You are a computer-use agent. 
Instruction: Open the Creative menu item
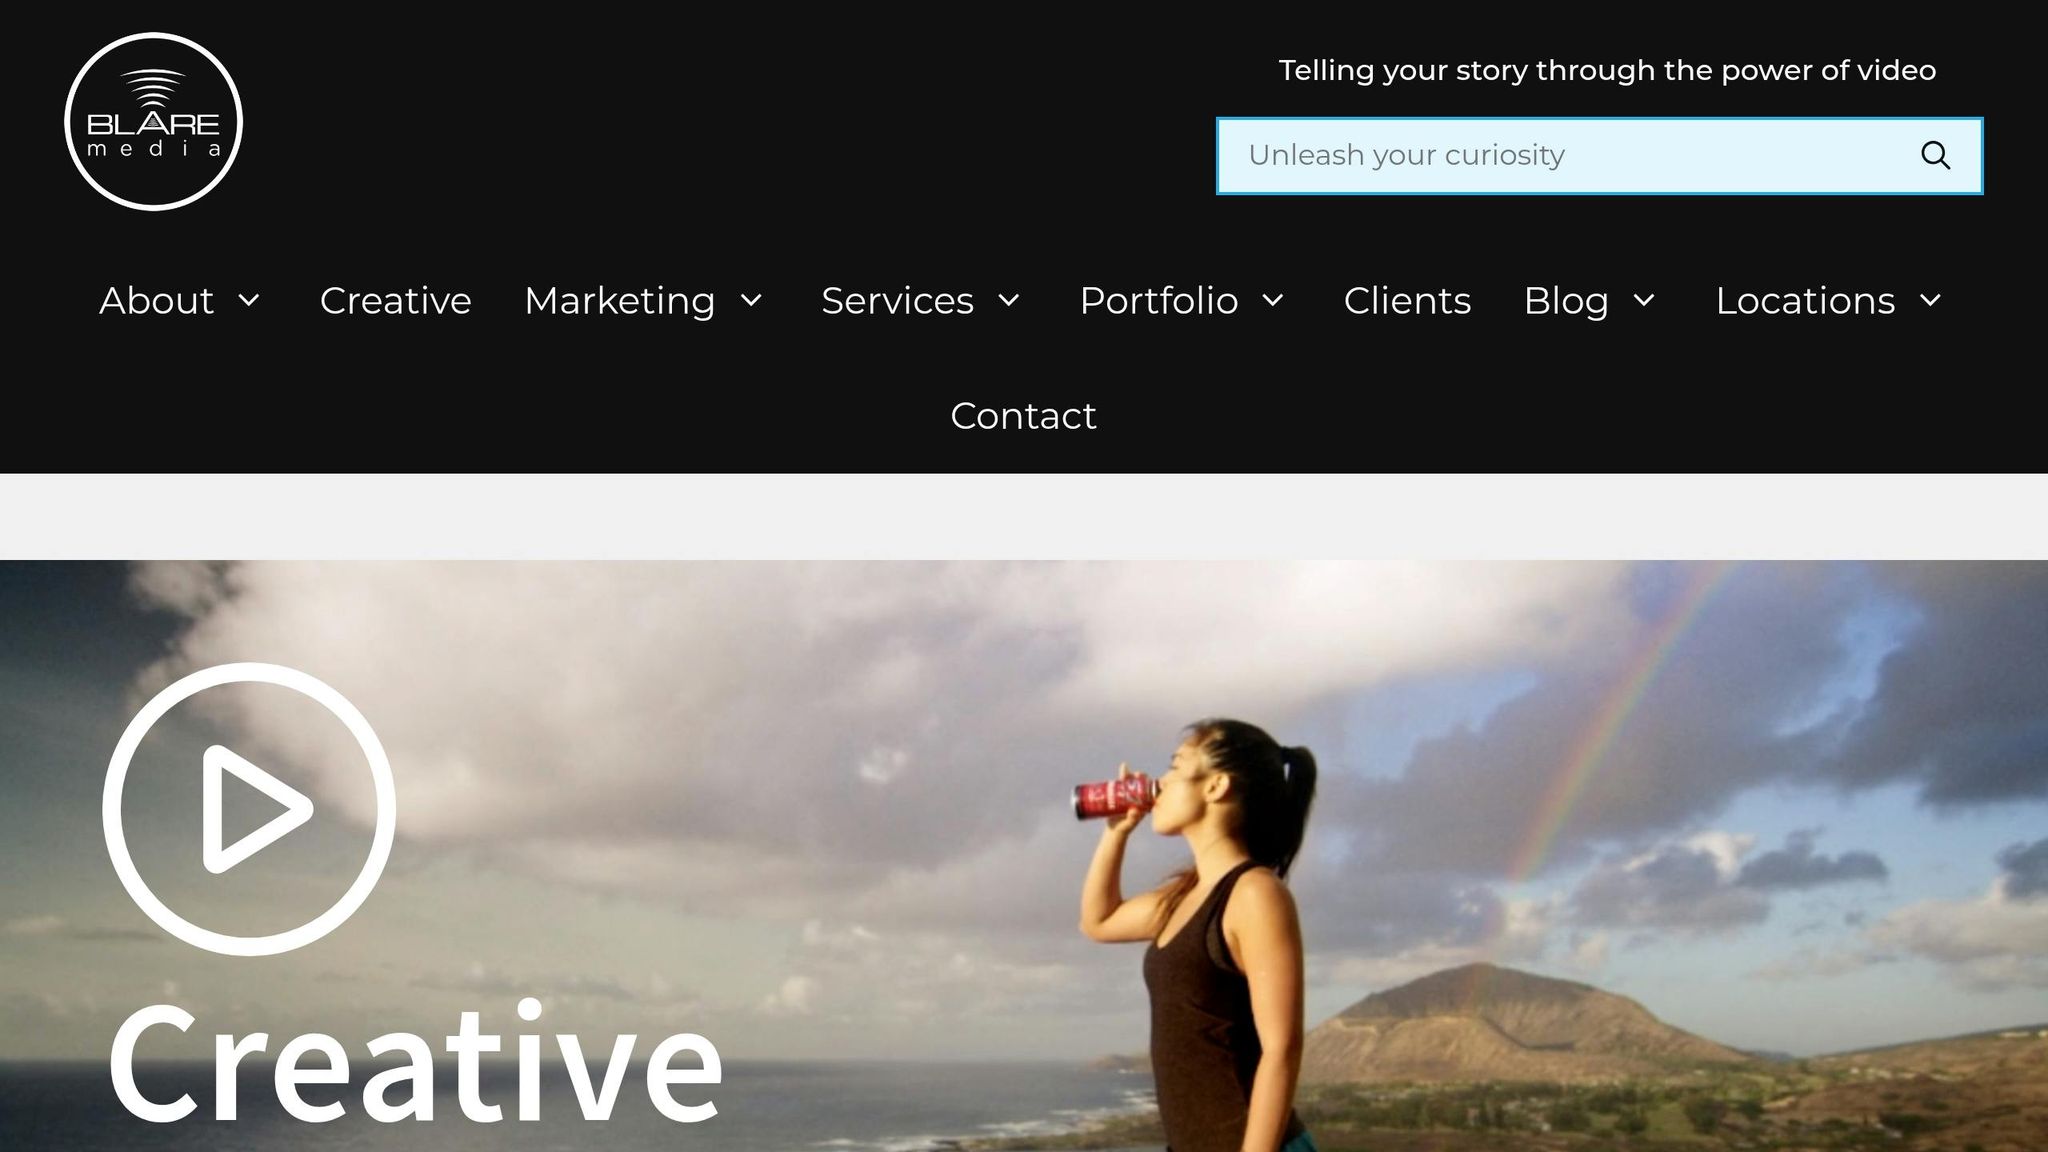pos(395,300)
